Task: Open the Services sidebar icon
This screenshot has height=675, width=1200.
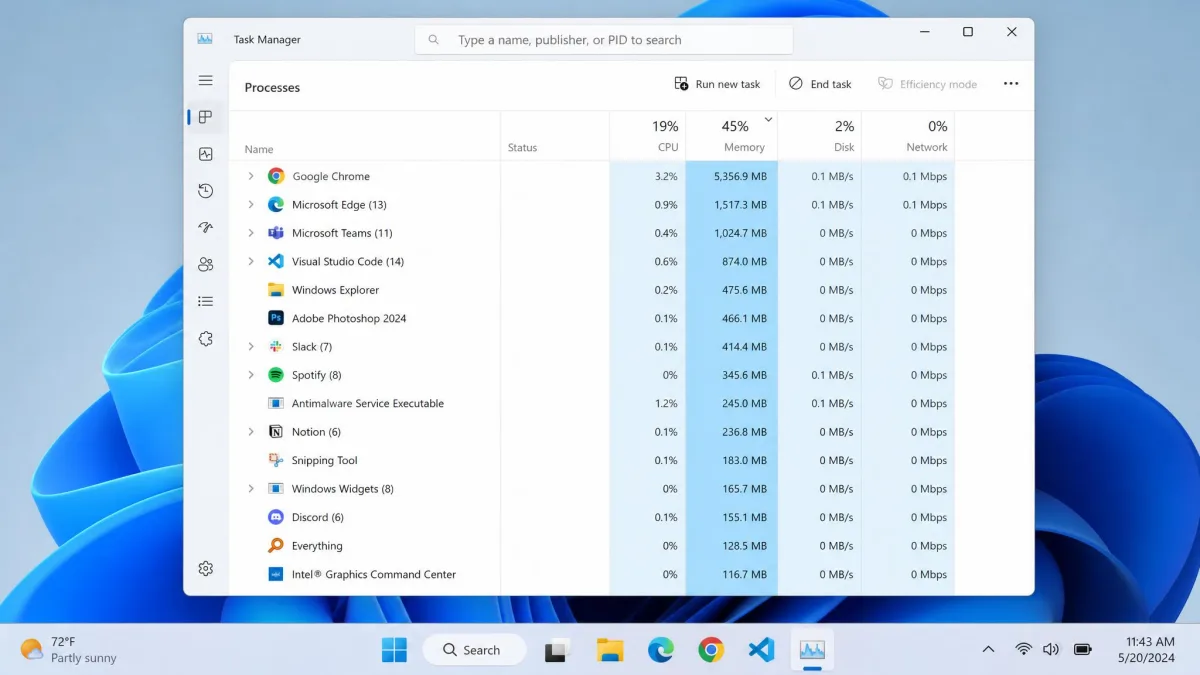Action: (x=205, y=339)
